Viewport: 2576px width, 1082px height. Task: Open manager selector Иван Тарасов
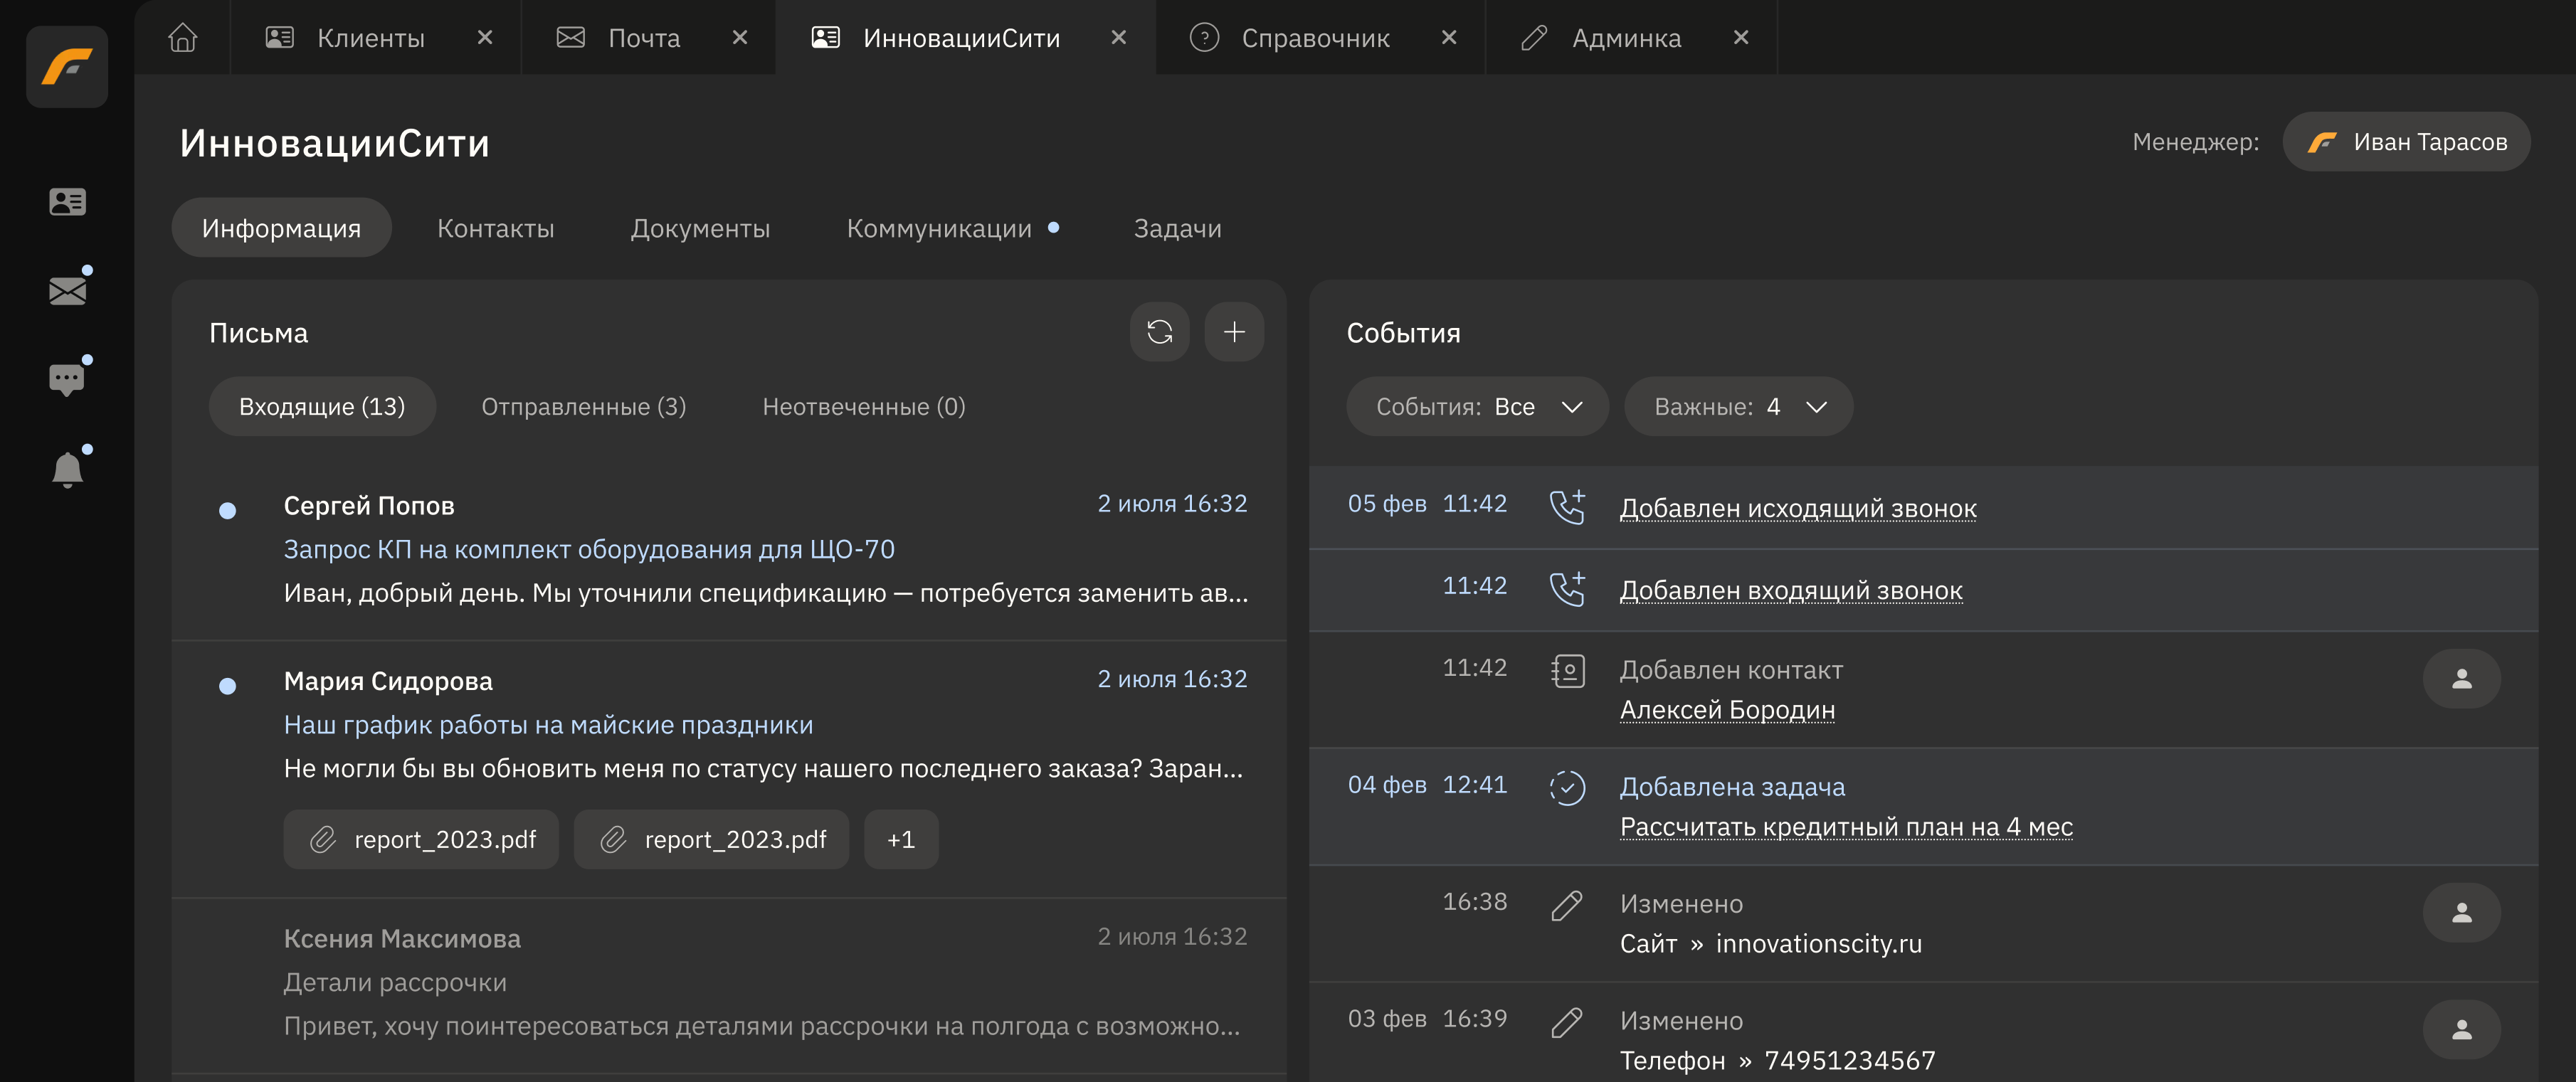coord(2406,142)
